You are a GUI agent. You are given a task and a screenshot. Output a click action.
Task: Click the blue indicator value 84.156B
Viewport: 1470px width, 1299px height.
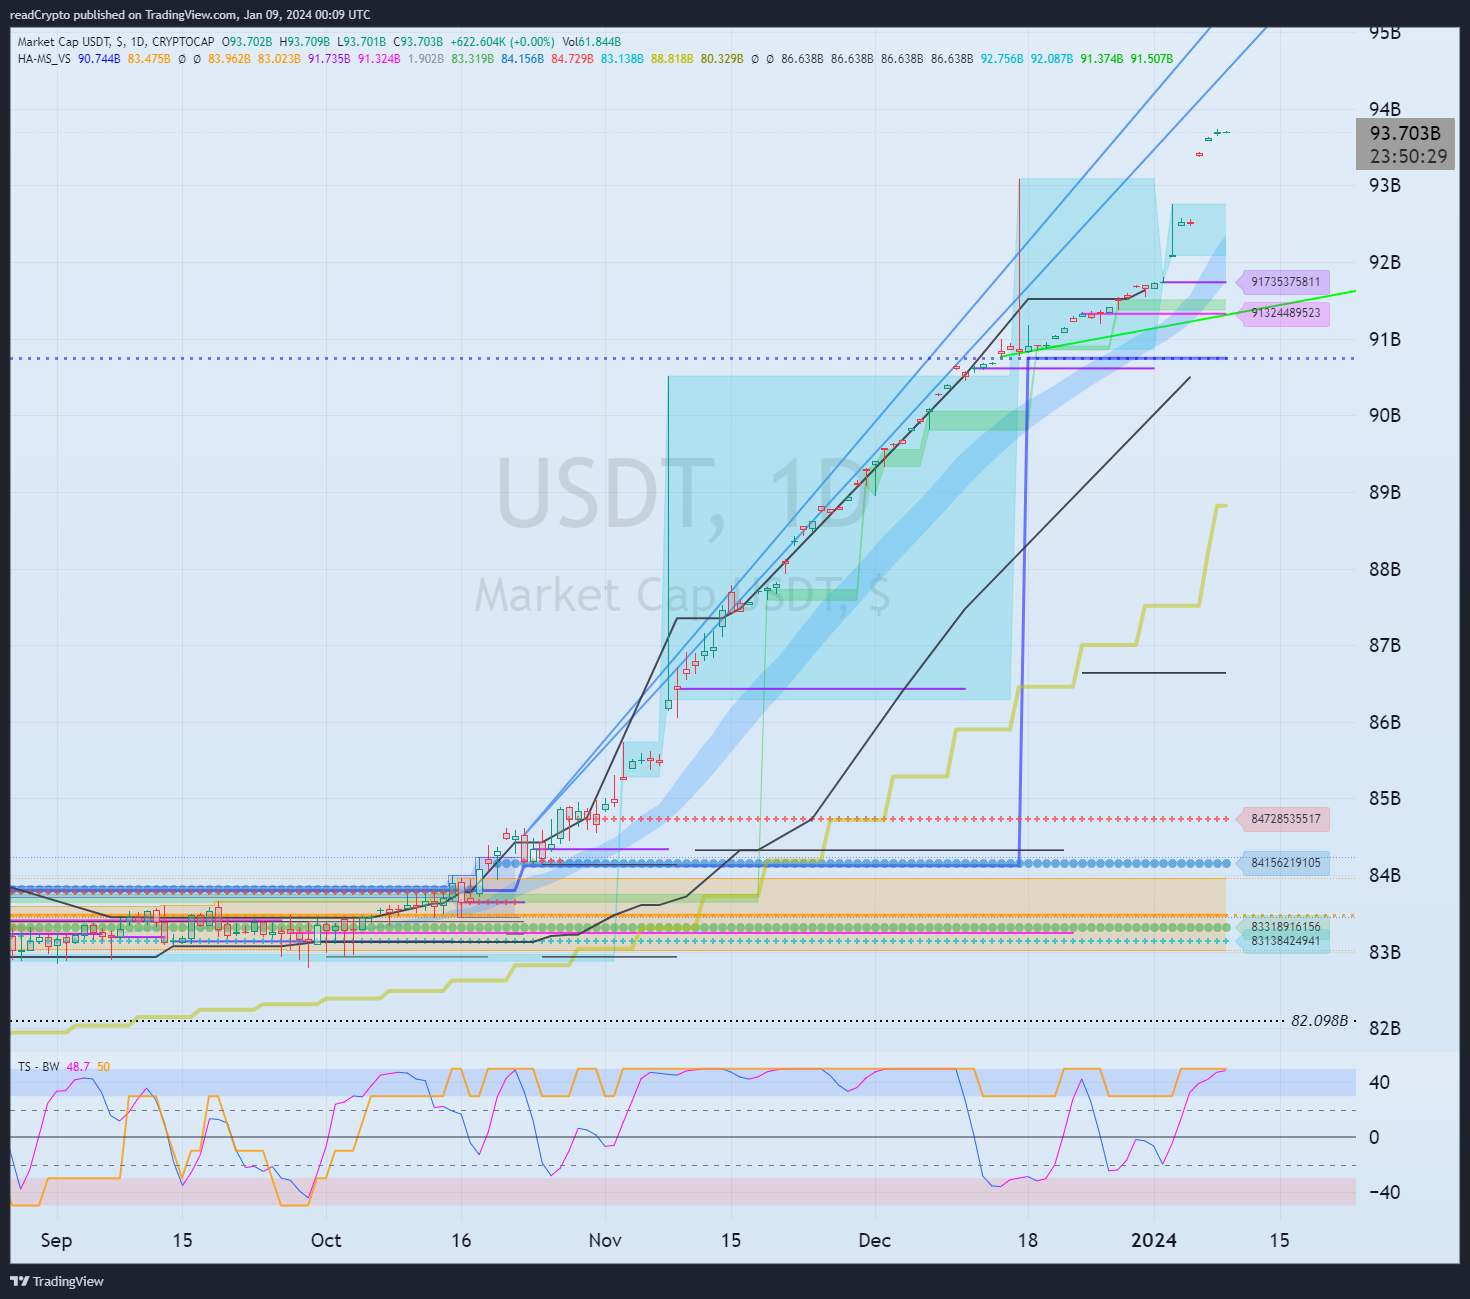click(x=522, y=59)
